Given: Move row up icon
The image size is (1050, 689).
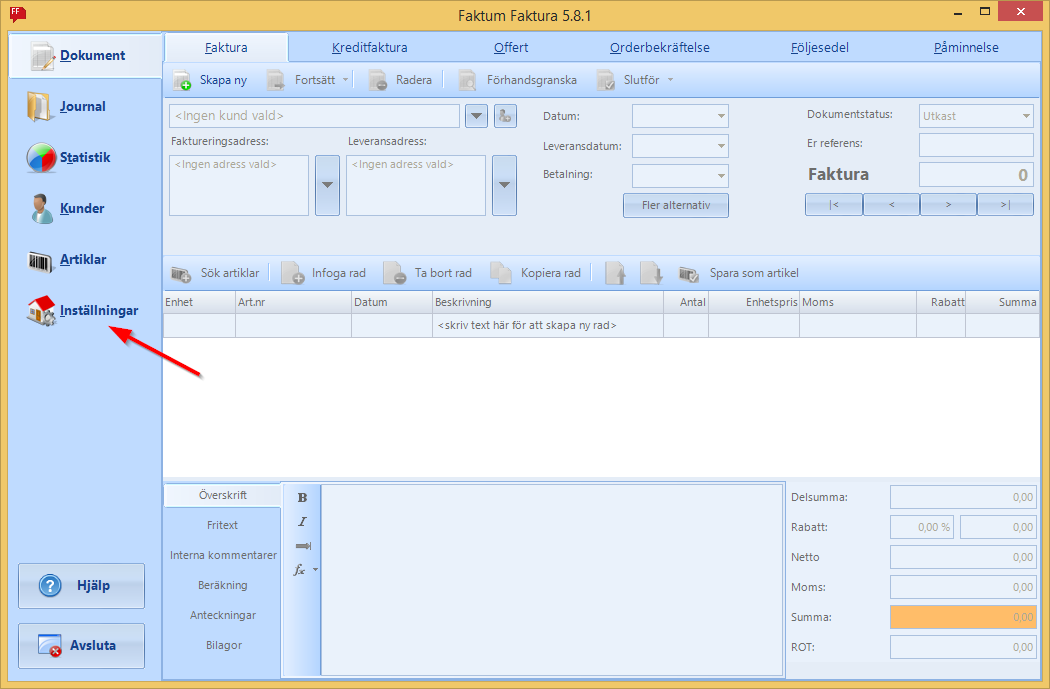Looking at the screenshot, I should point(615,273).
